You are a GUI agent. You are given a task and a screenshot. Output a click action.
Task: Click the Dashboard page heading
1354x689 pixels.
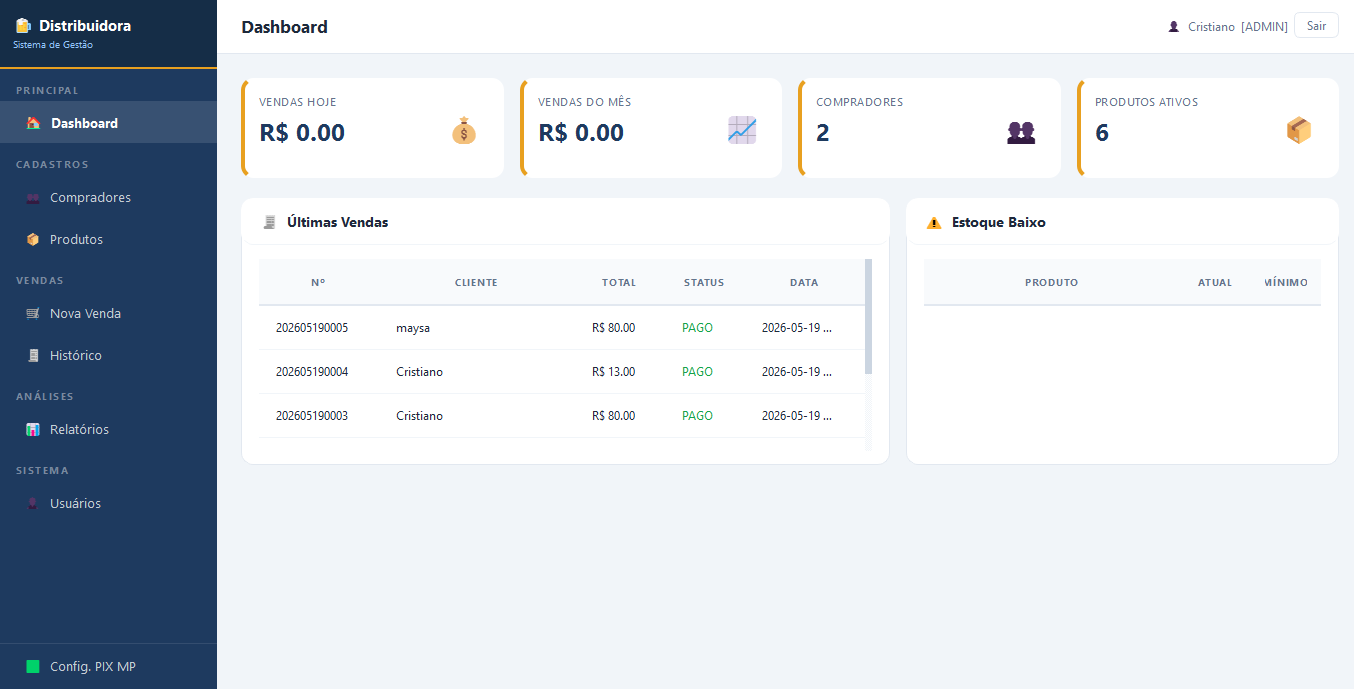(x=284, y=27)
